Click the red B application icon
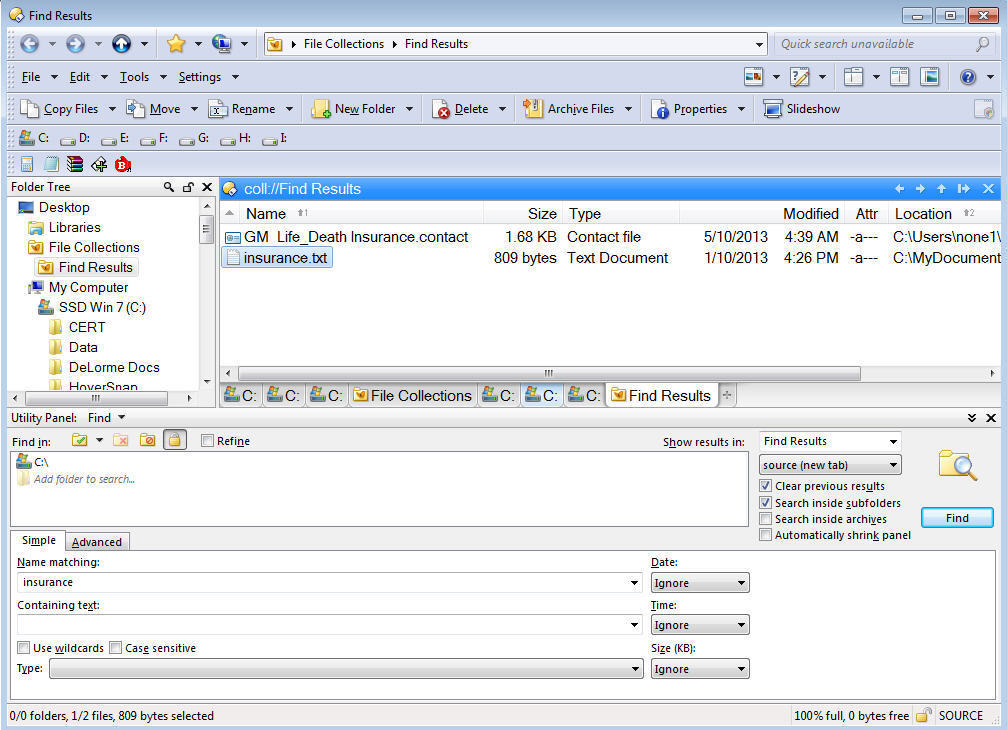This screenshot has height=730, width=1007. [123, 164]
